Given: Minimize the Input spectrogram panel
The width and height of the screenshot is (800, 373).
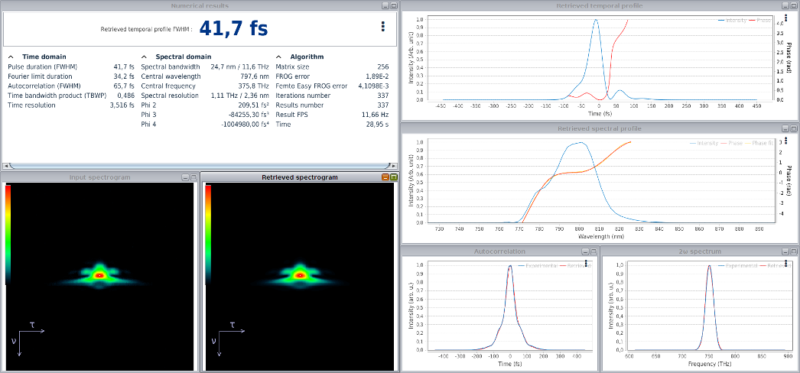Looking at the screenshot, I should [x=185, y=178].
